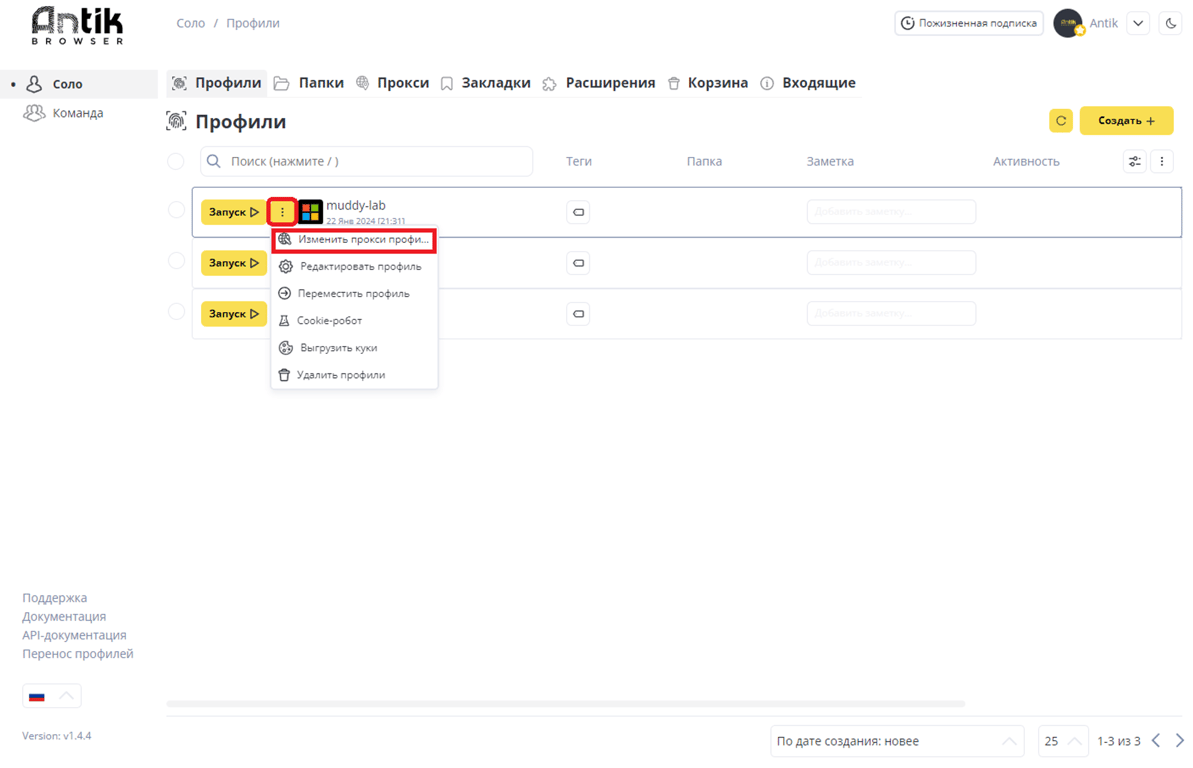Screen dimensions: 1193x768
Task: Switch to the Расширения tab
Action: [599, 83]
